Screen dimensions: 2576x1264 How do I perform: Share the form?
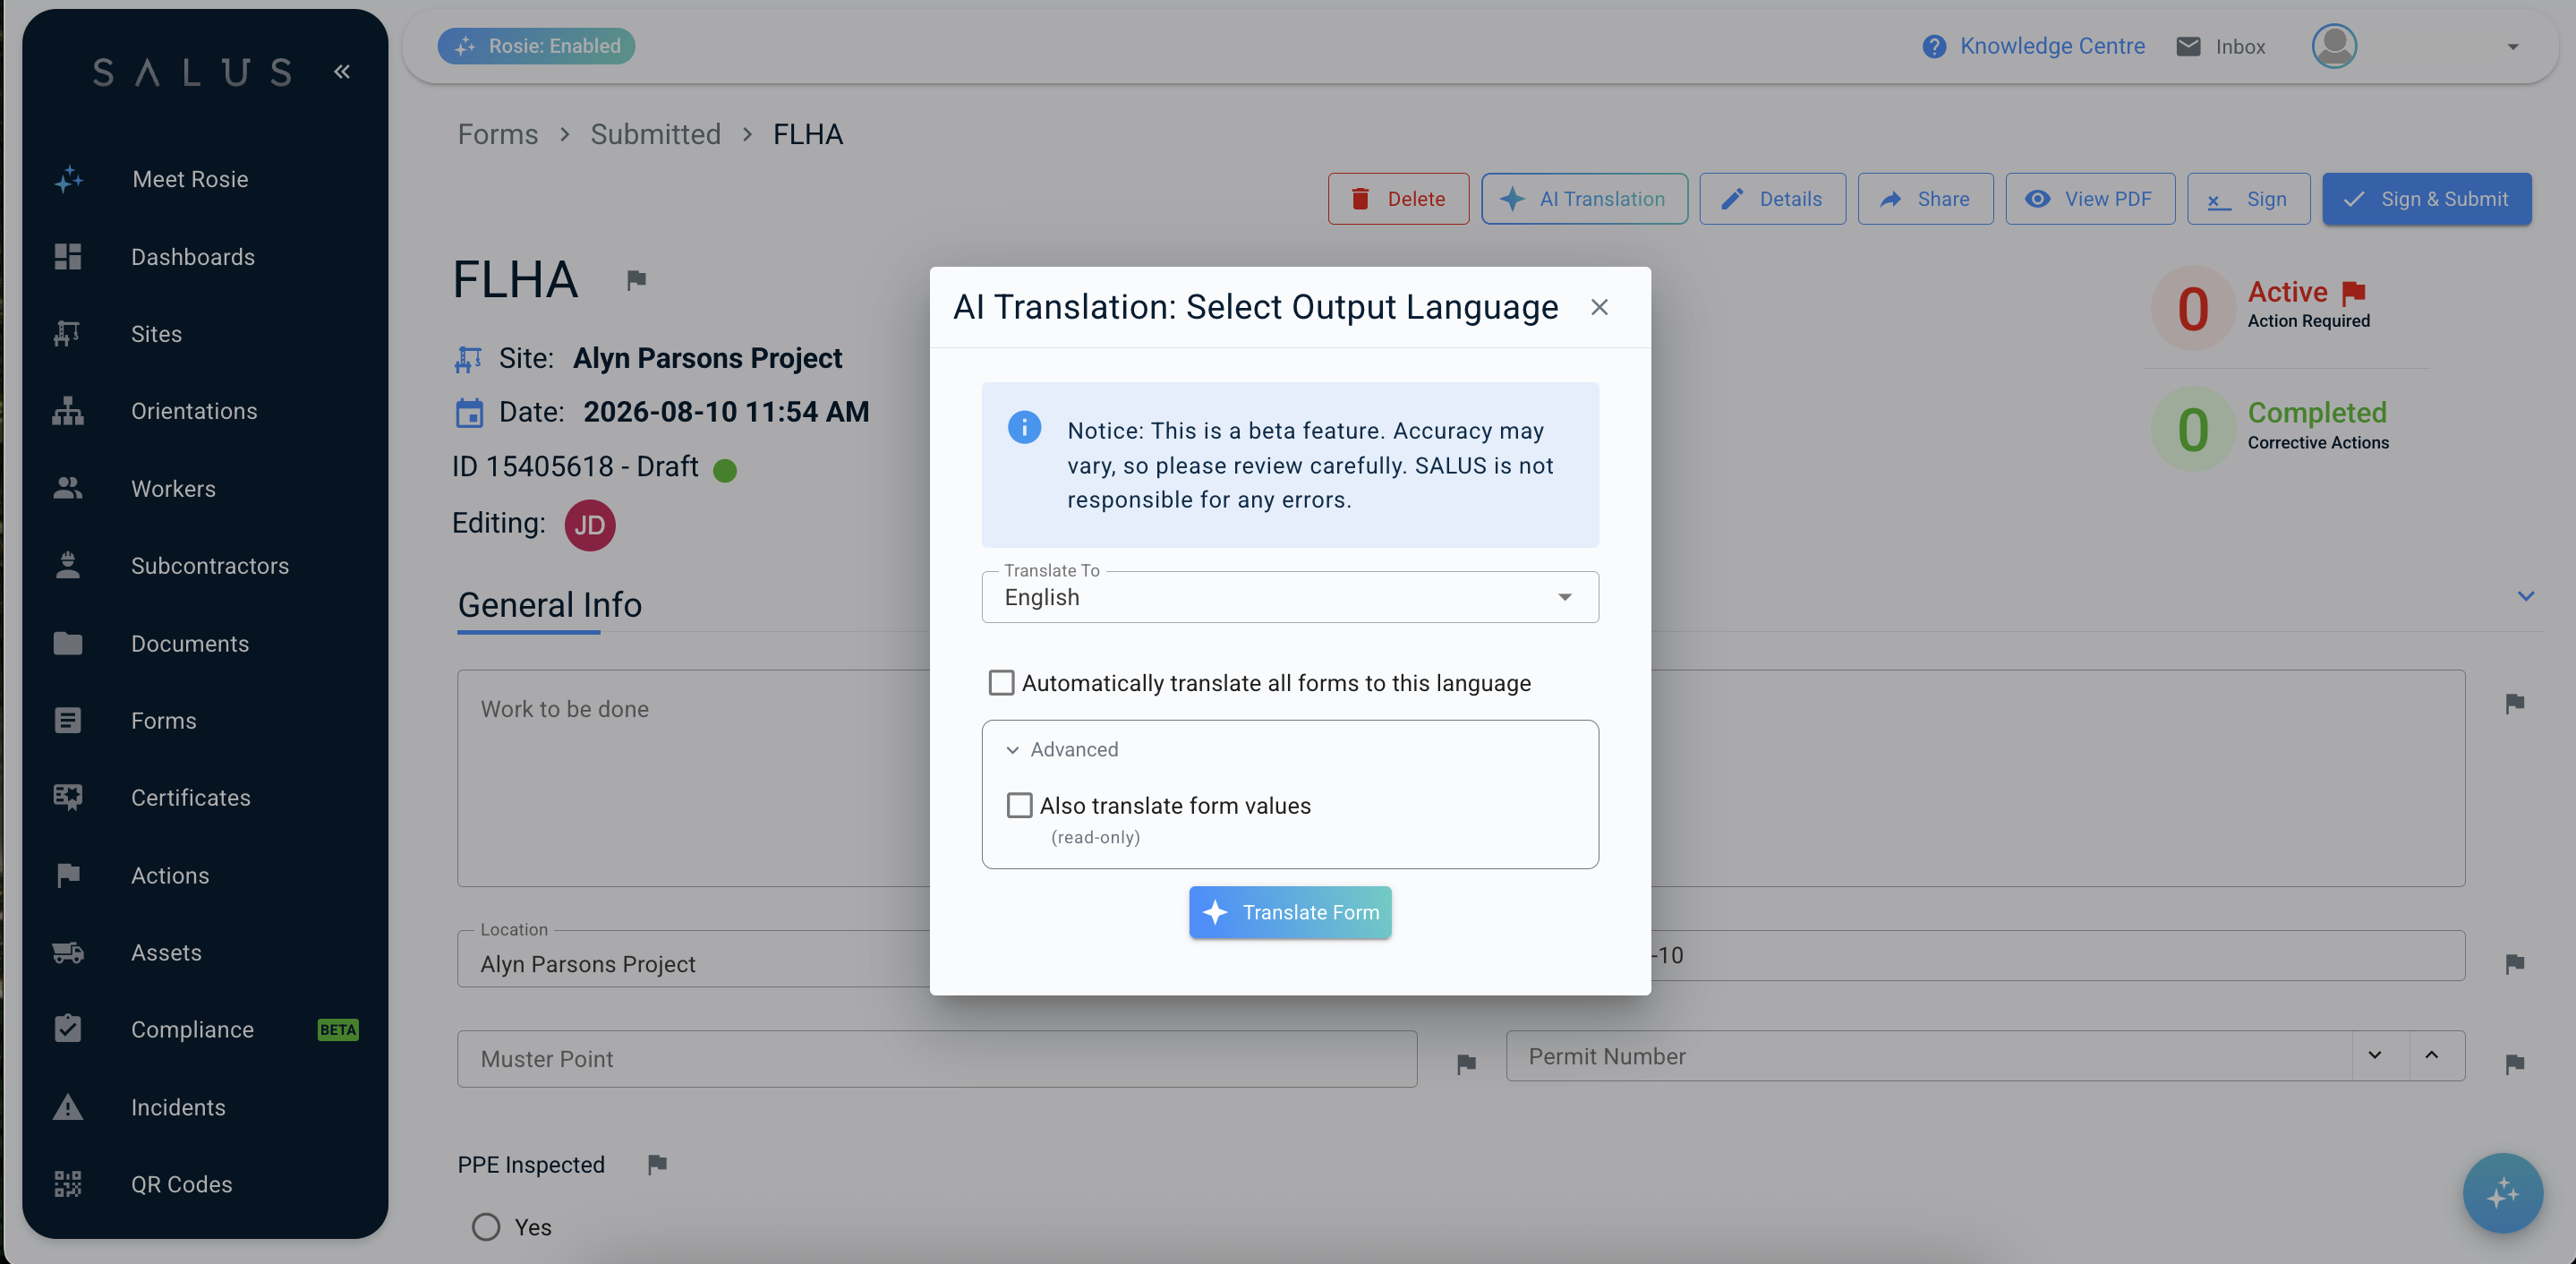1925,199
